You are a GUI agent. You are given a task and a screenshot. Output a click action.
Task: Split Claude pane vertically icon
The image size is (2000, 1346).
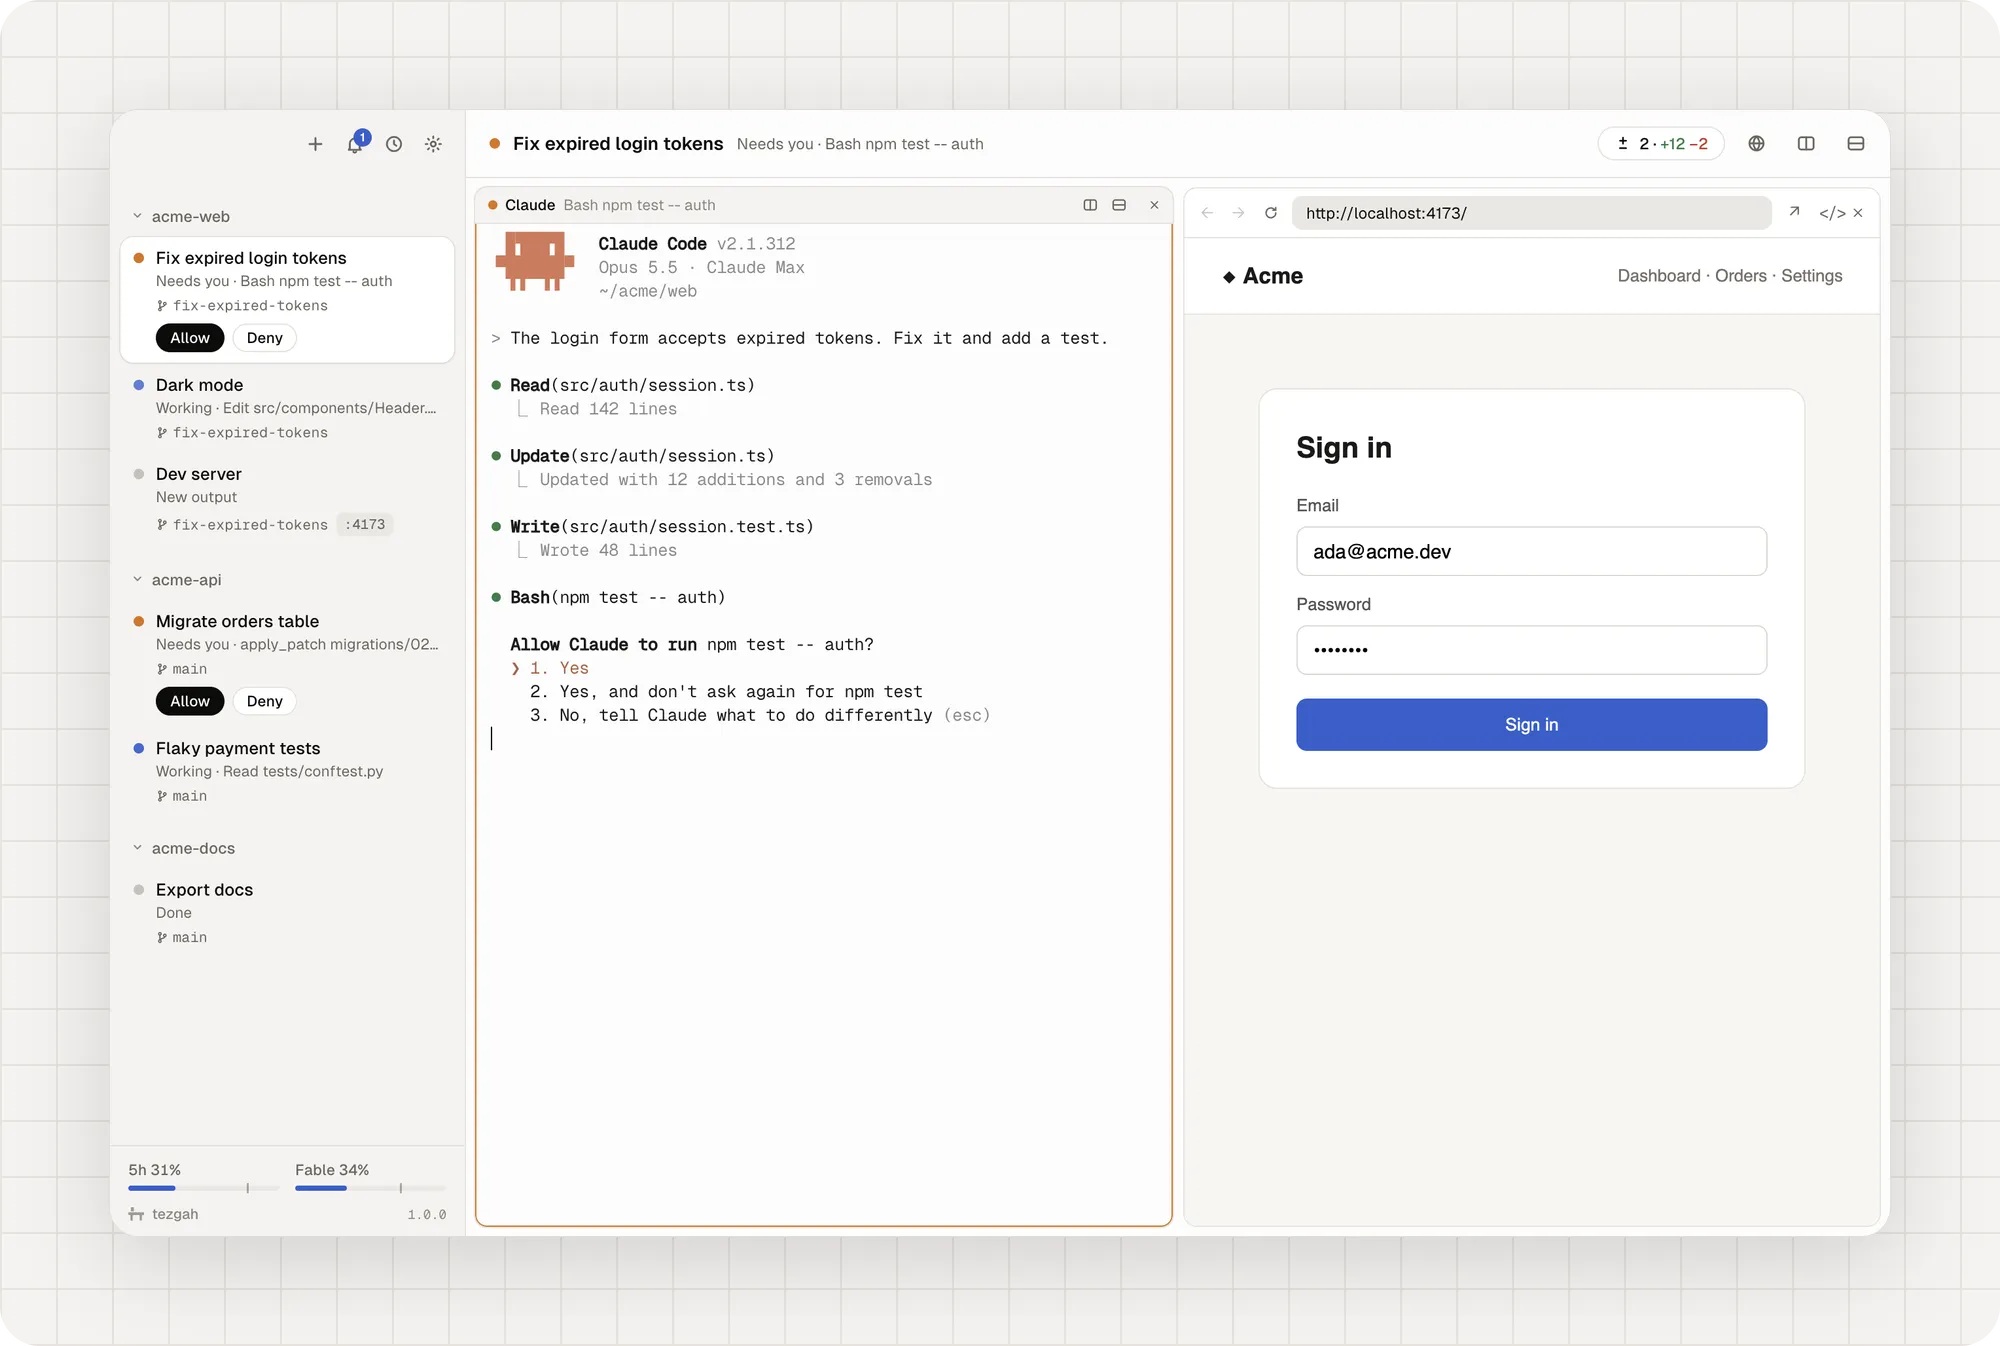pyautogui.click(x=1090, y=205)
